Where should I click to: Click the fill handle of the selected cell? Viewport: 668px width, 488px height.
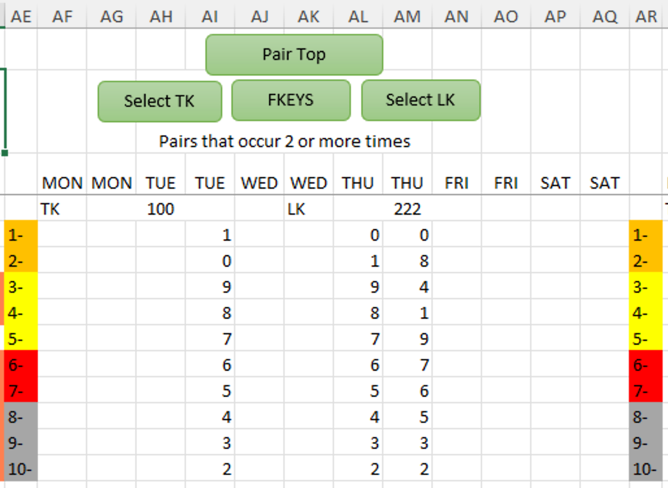[5, 153]
